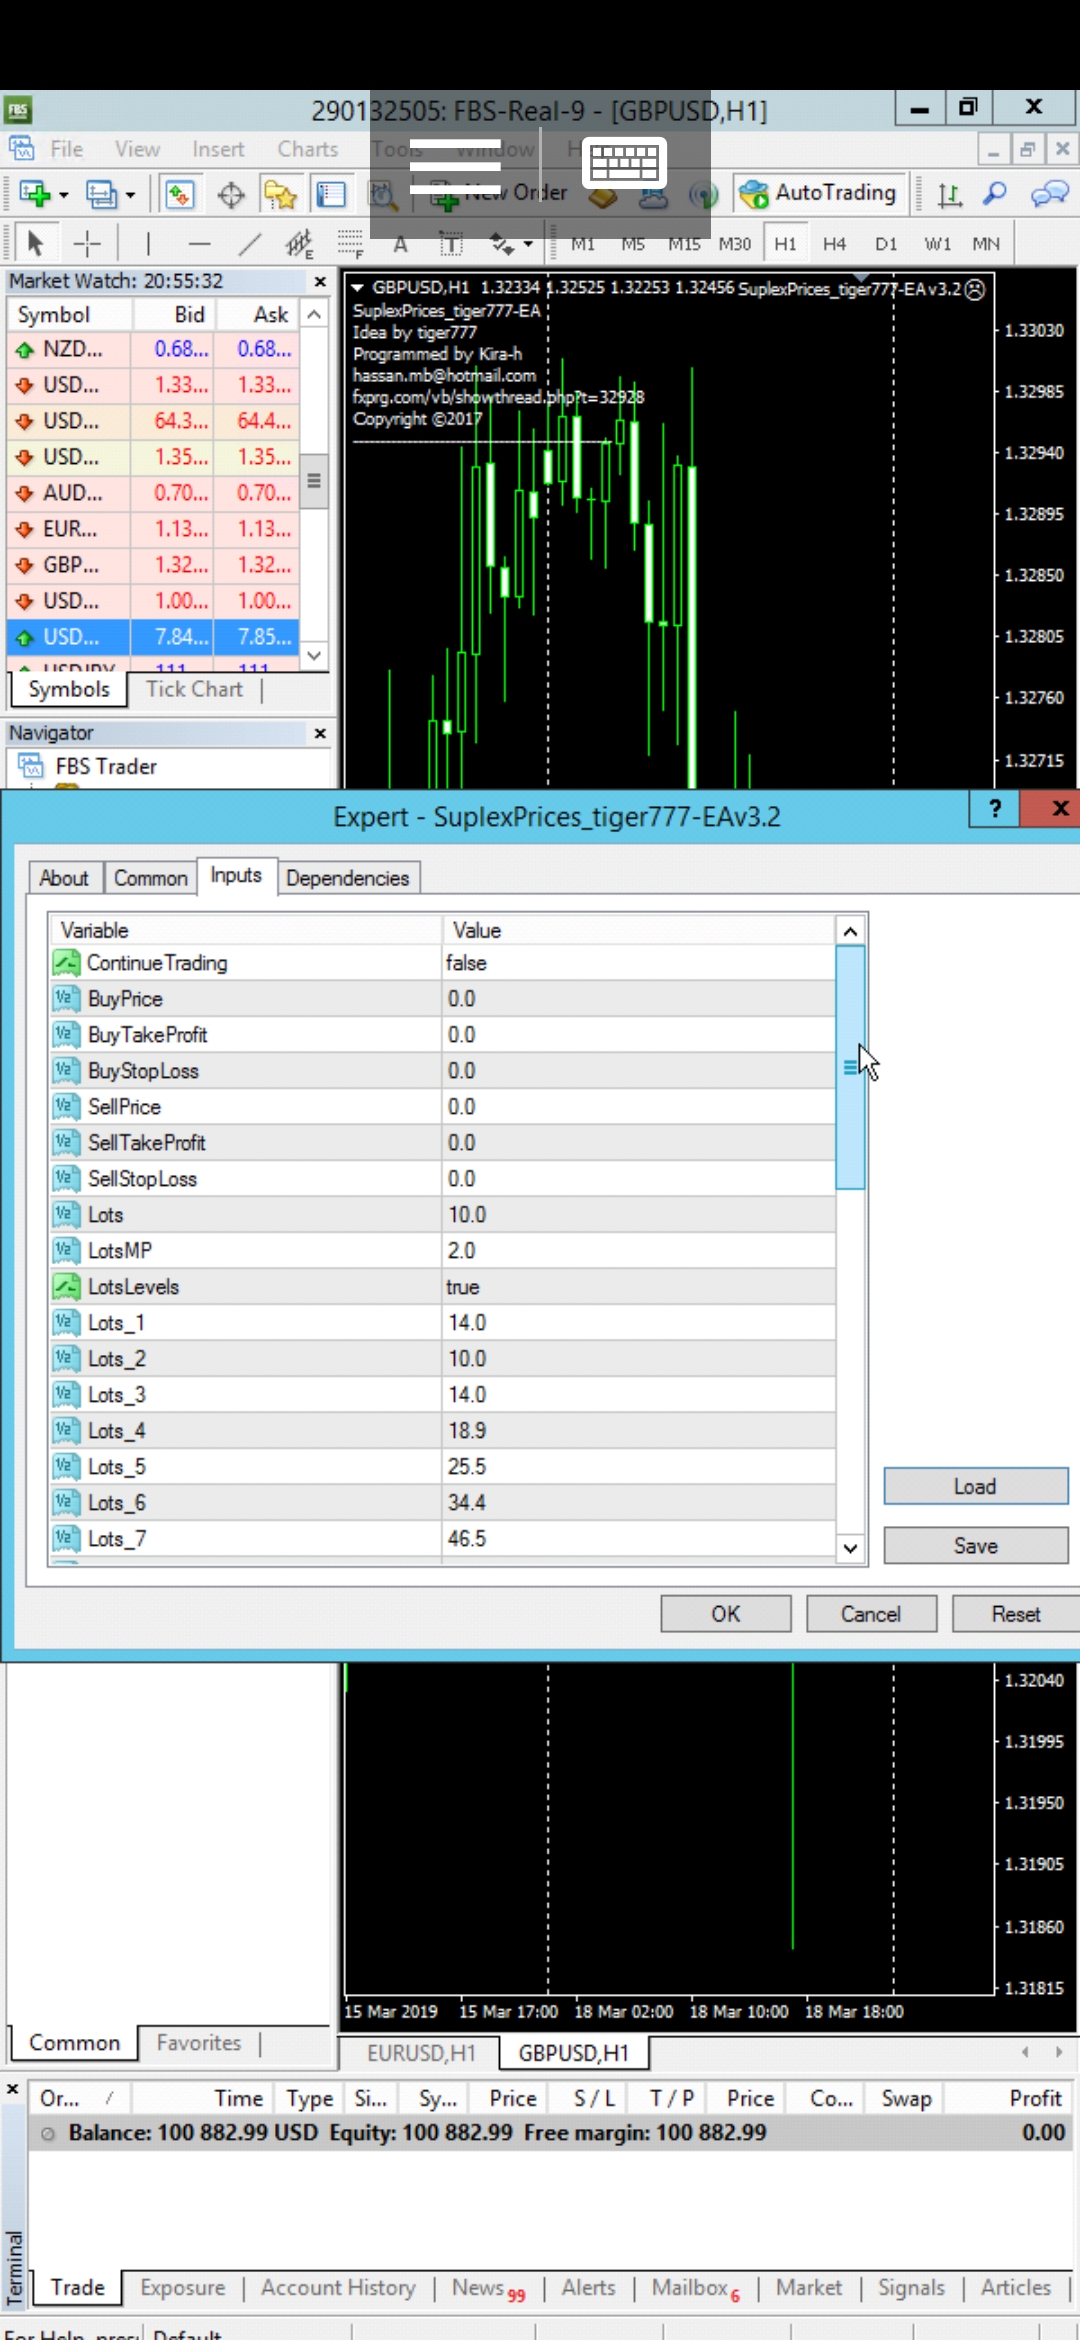
Task: Select the draw Trendline tool
Action: click(250, 244)
